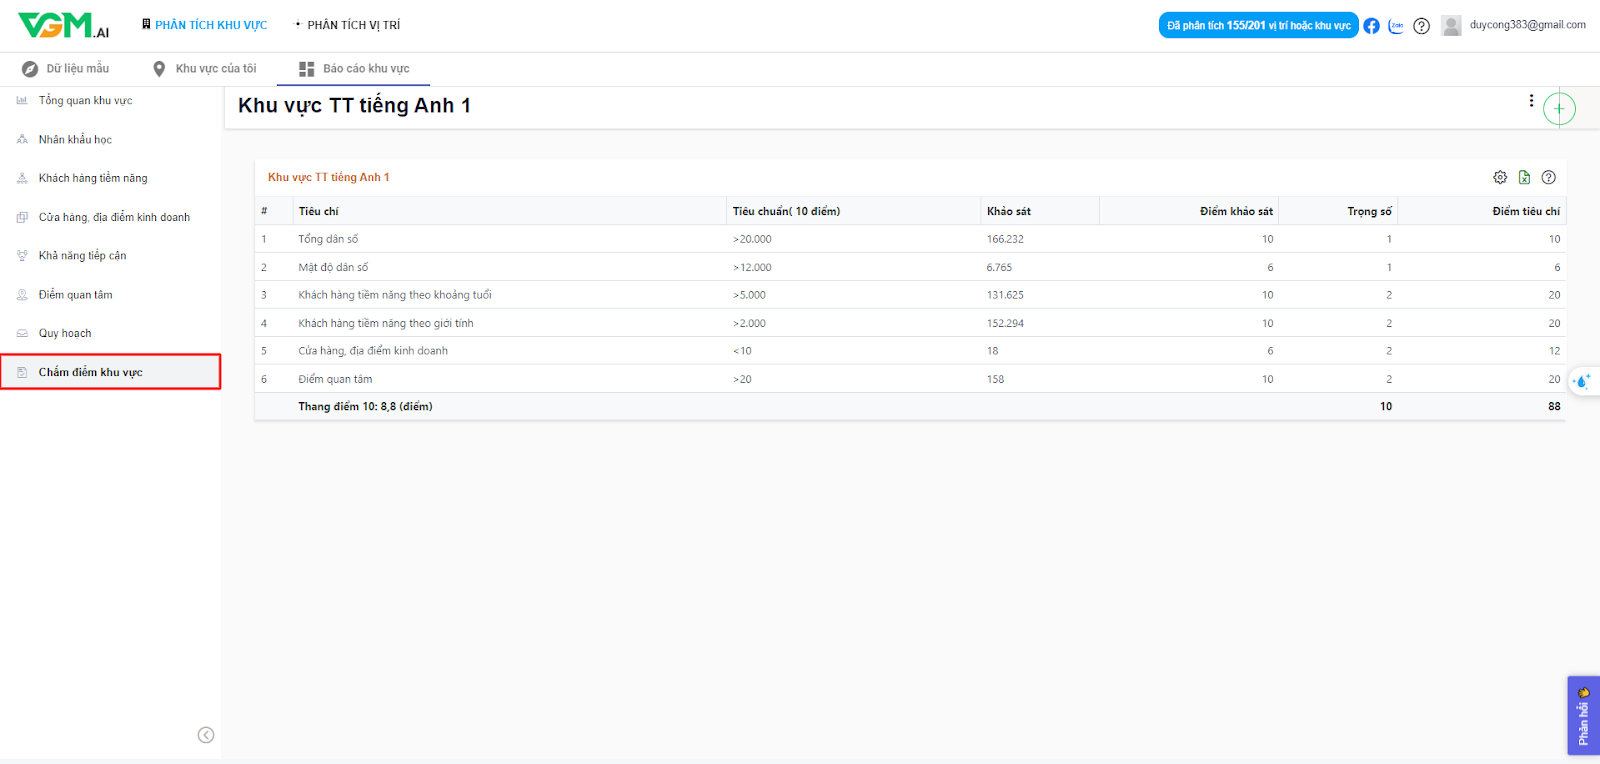Open the three-dot menu beside area title

(1531, 101)
